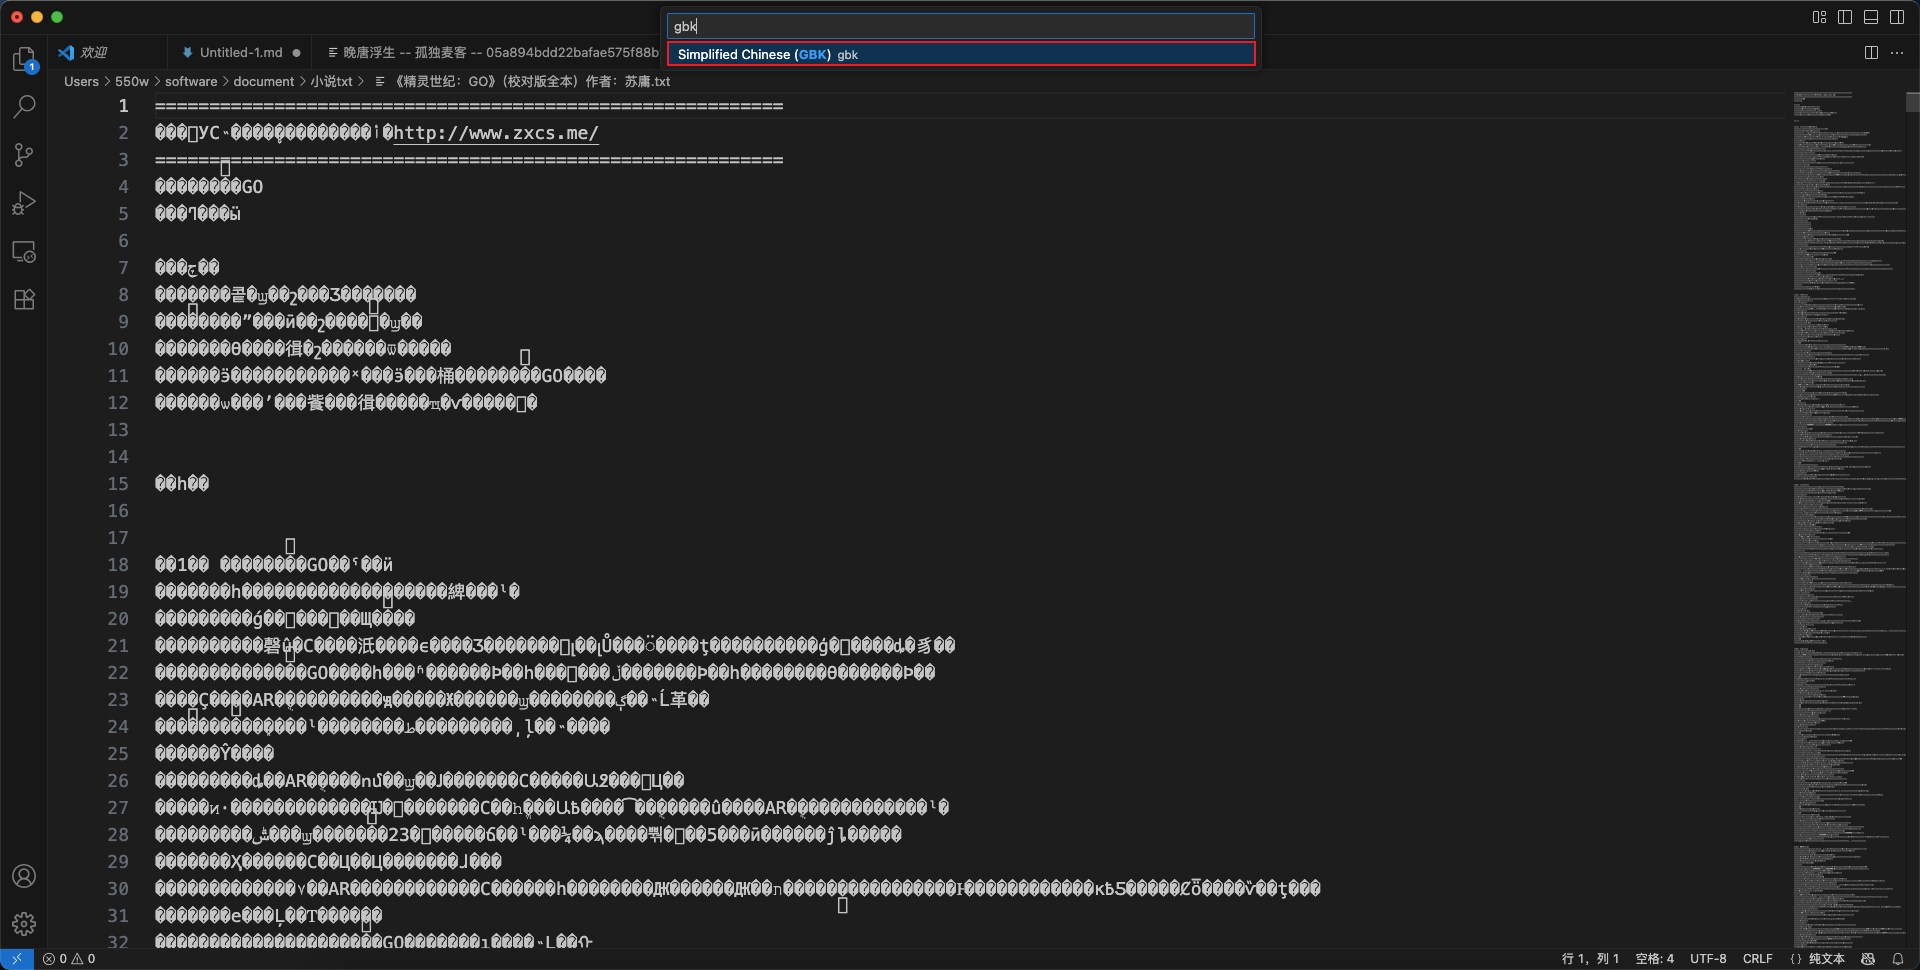Click the minimap scroll slider
Viewport: 1920px width, 970px height.
(x=1912, y=102)
